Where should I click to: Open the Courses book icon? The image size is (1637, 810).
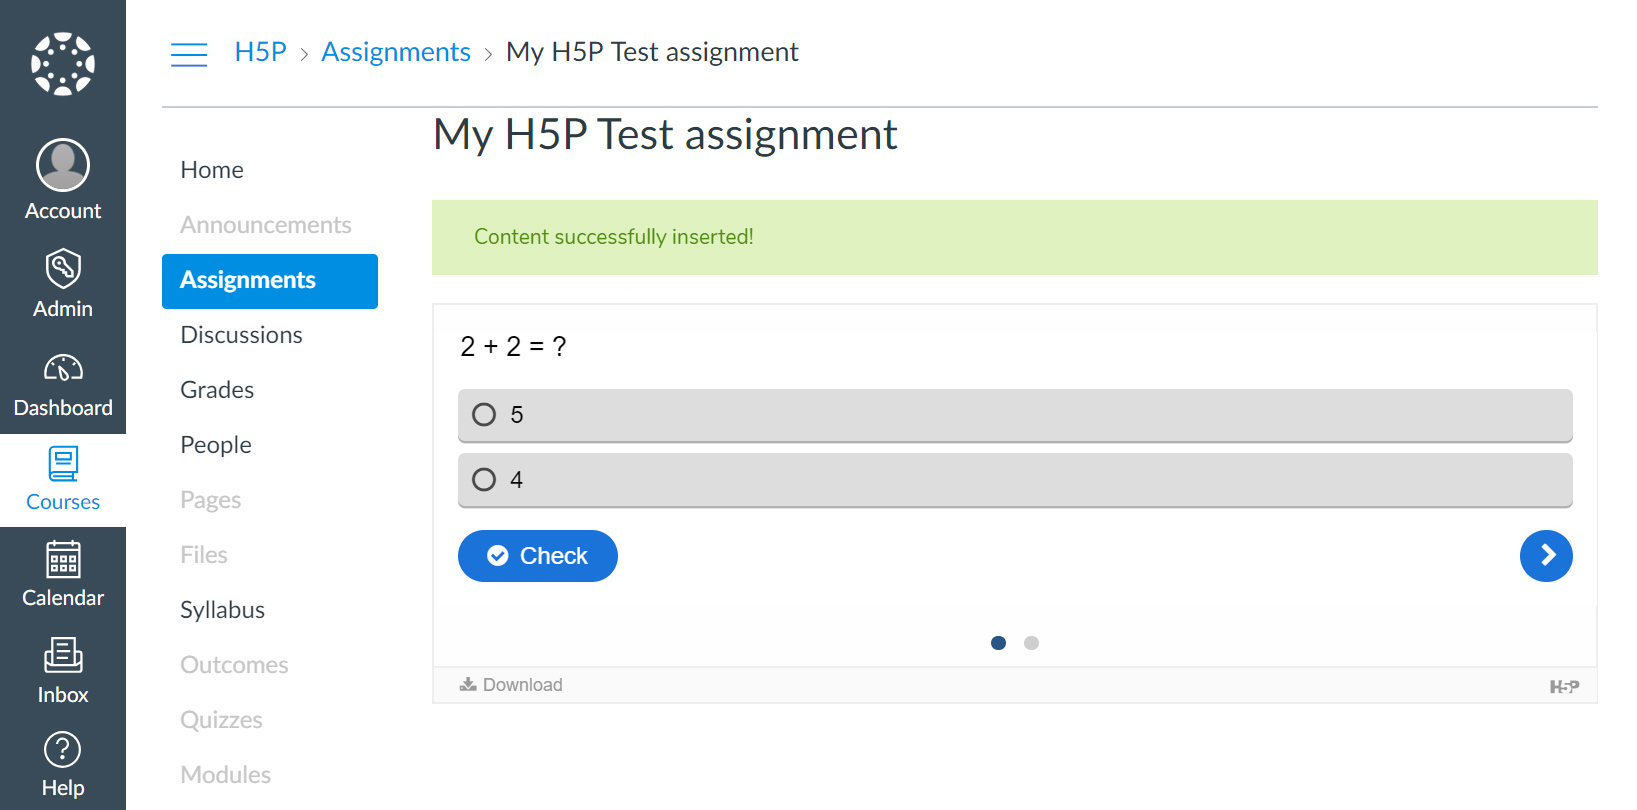(63, 463)
